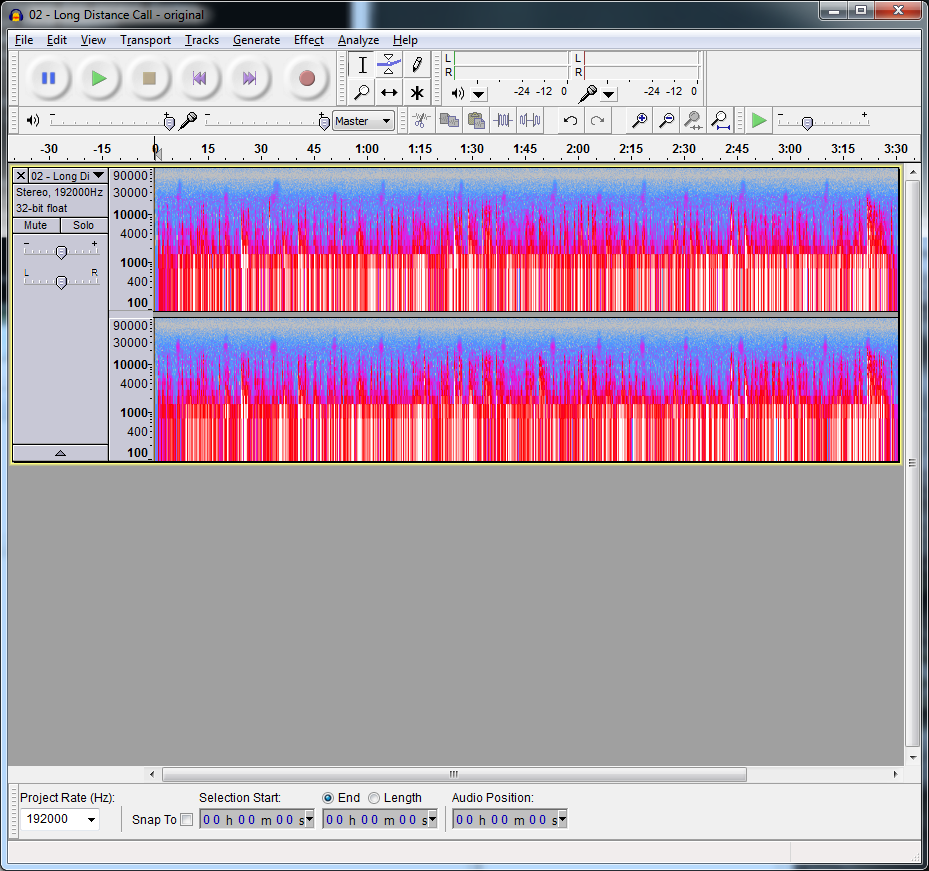Click the vertical scrollbar down arrow
The width and height of the screenshot is (929, 871).
point(912,758)
